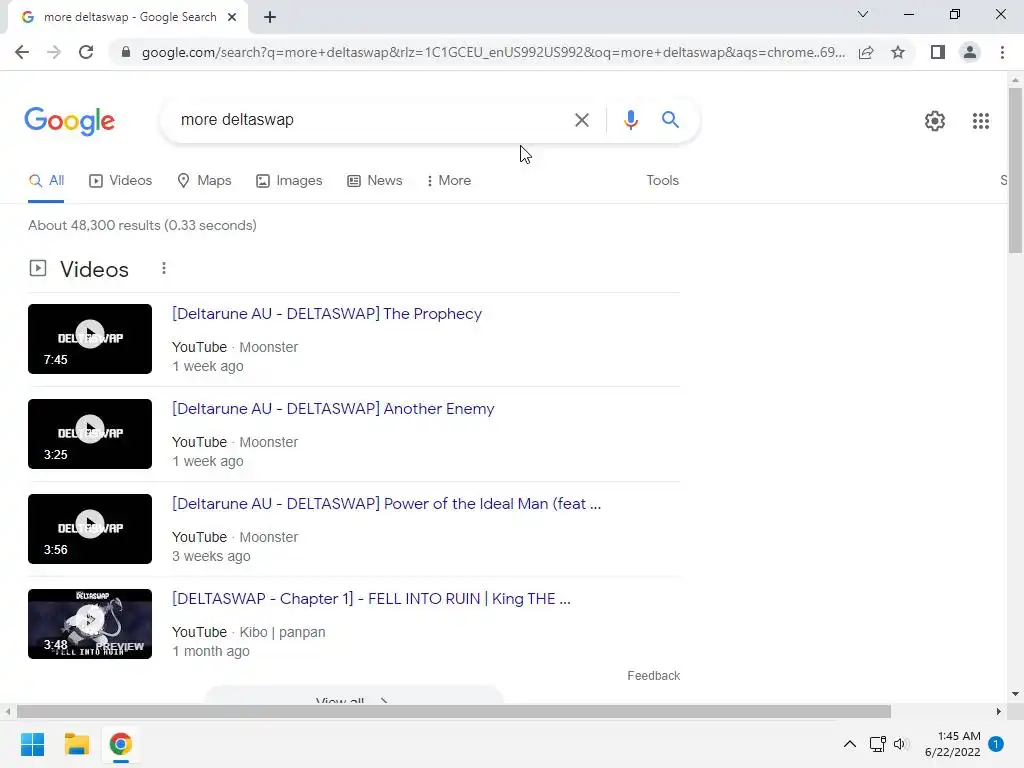Go to Google homepage via logo
Screen dimensions: 1024x768
pos(69,121)
